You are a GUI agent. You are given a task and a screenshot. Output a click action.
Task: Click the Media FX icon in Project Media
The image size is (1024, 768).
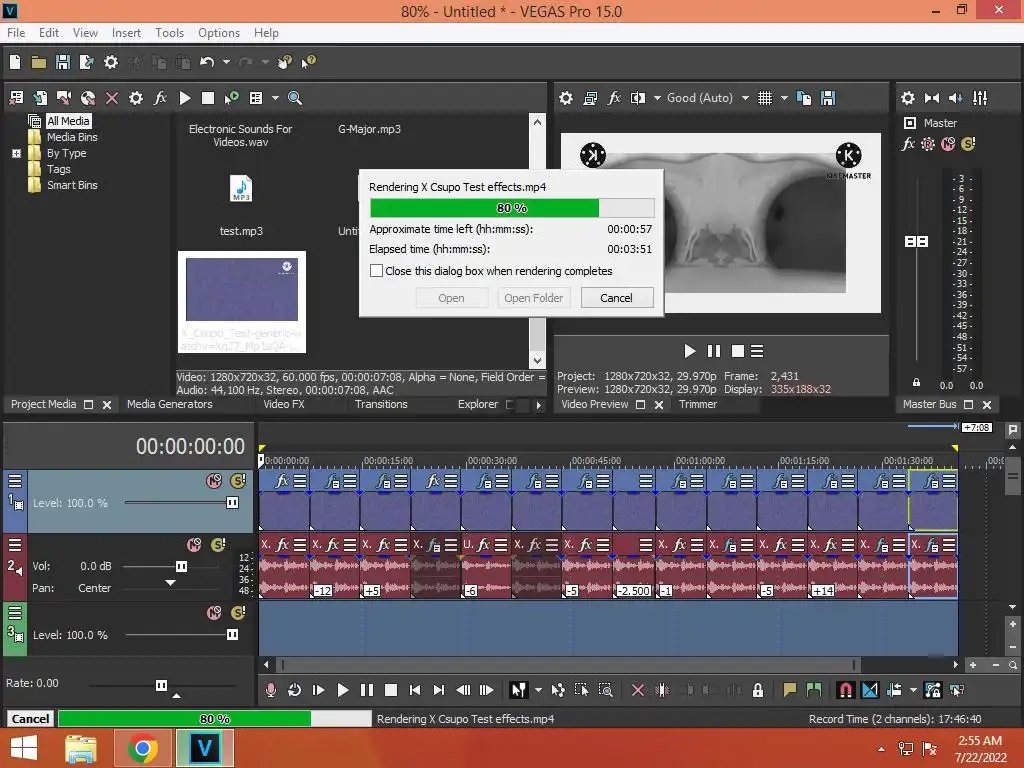pyautogui.click(x=160, y=98)
